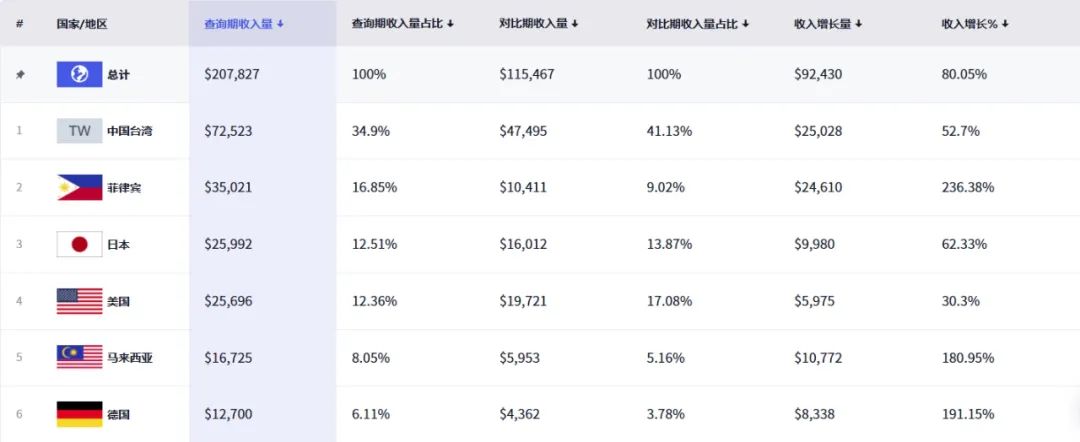Click the Germany flag icon
This screenshot has height=442, width=1080.
point(79,414)
